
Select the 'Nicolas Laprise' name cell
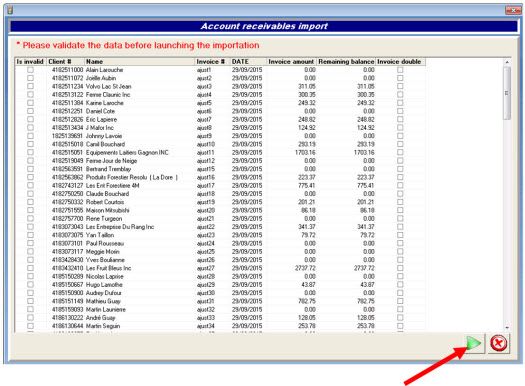click(104, 276)
